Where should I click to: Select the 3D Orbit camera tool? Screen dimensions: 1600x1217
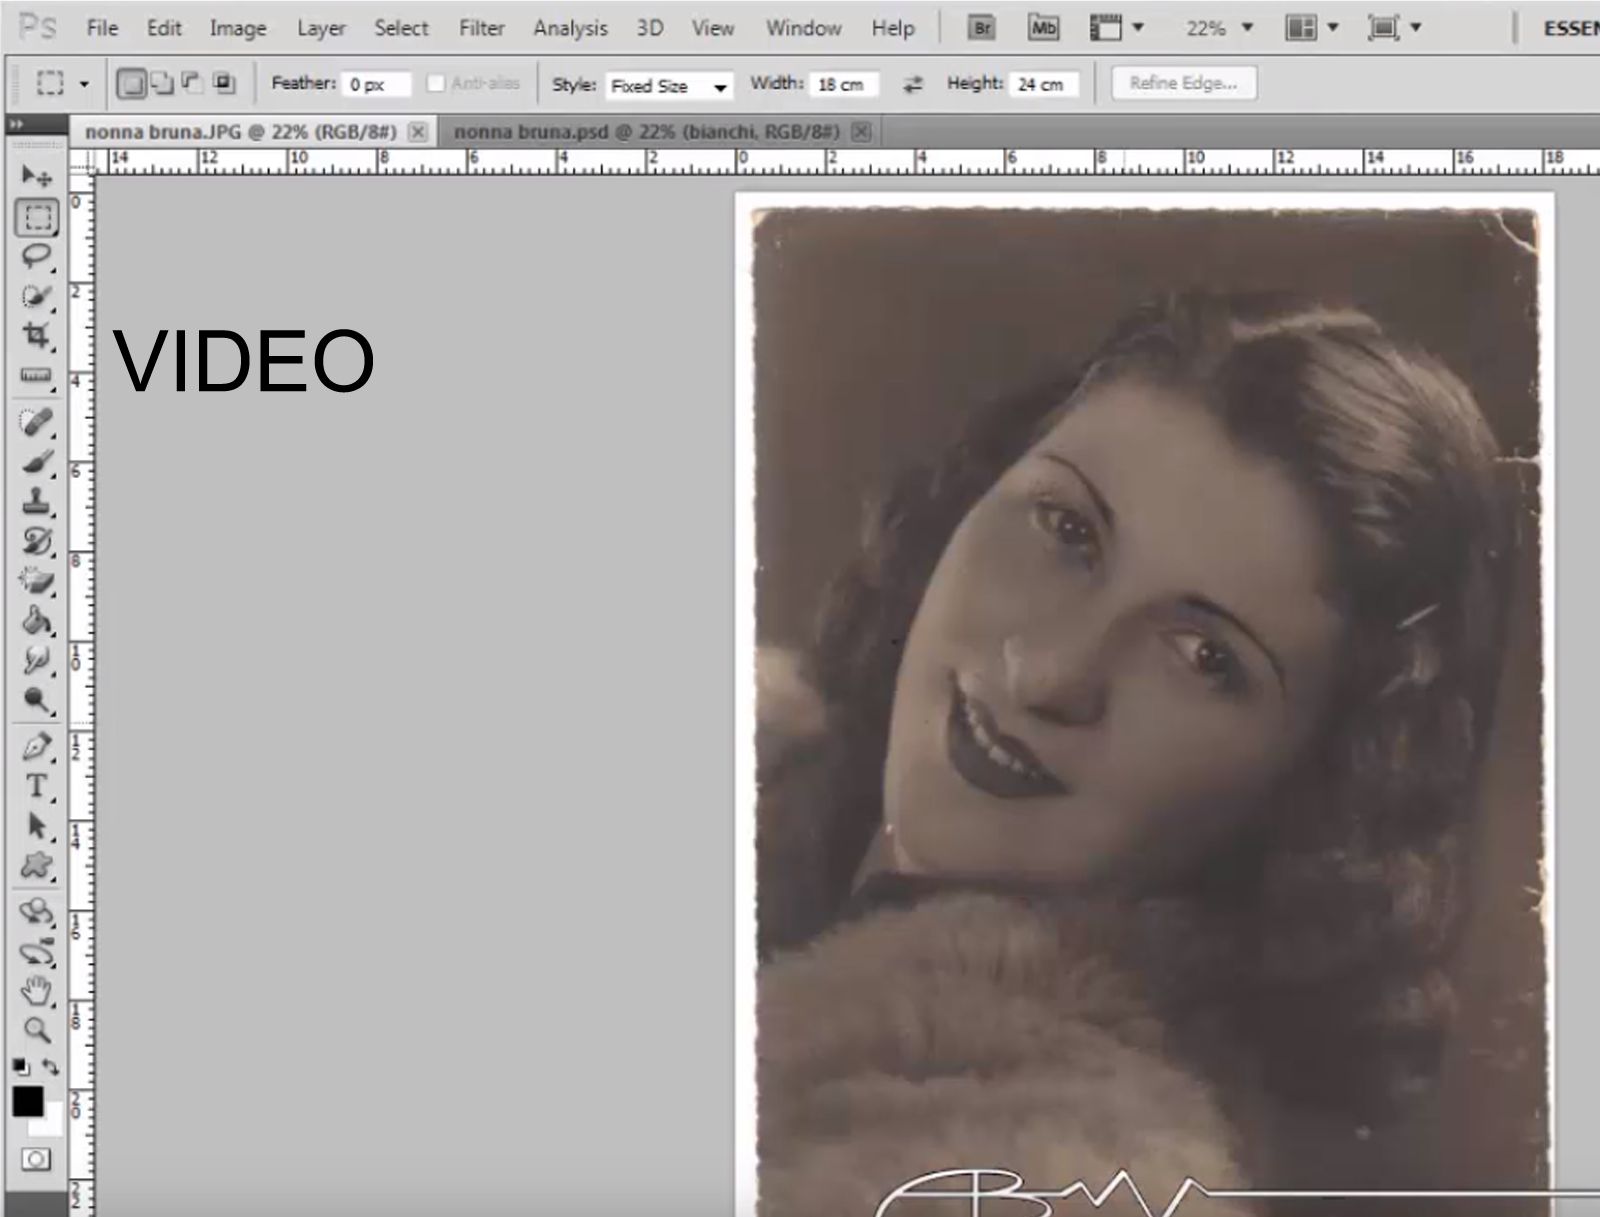37,952
